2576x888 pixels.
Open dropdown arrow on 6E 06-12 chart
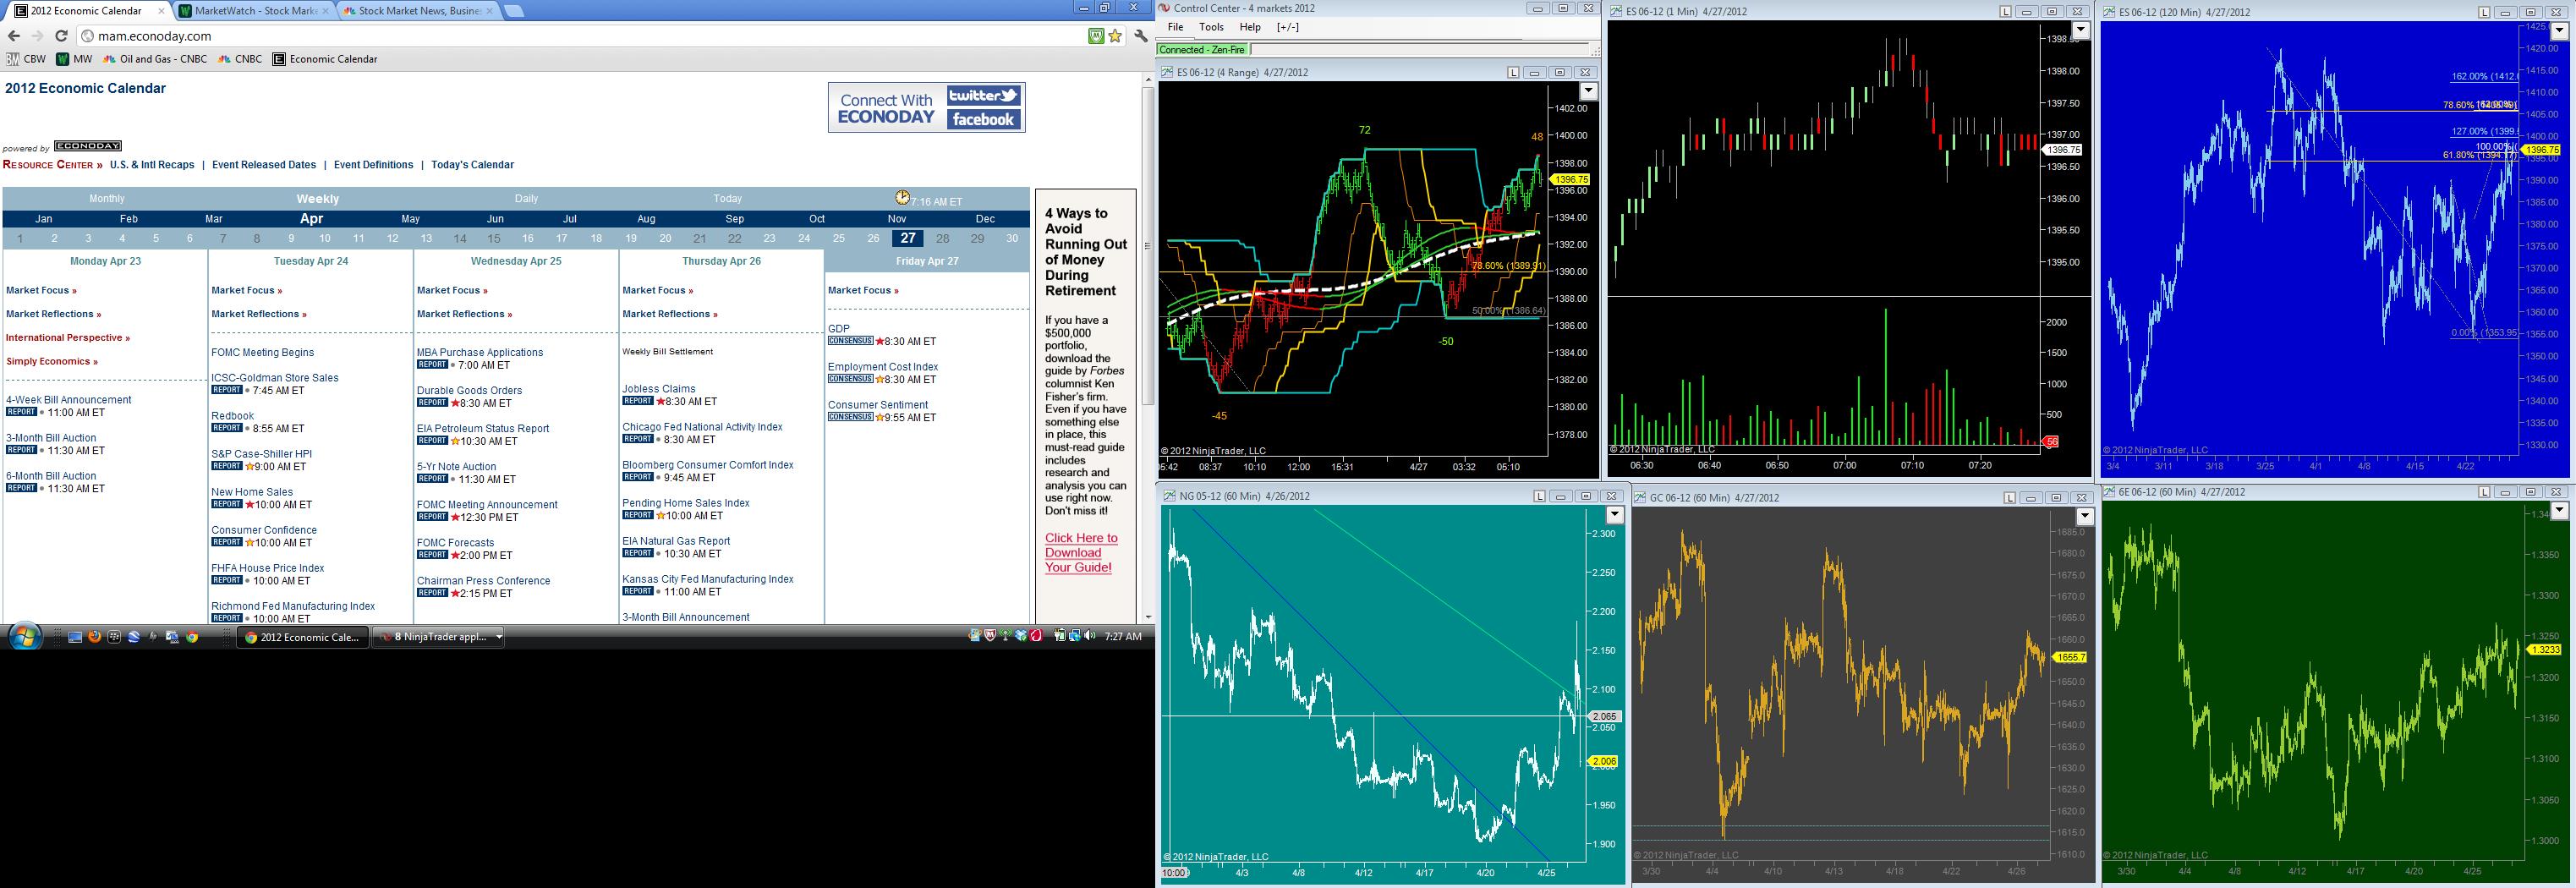click(x=2559, y=511)
